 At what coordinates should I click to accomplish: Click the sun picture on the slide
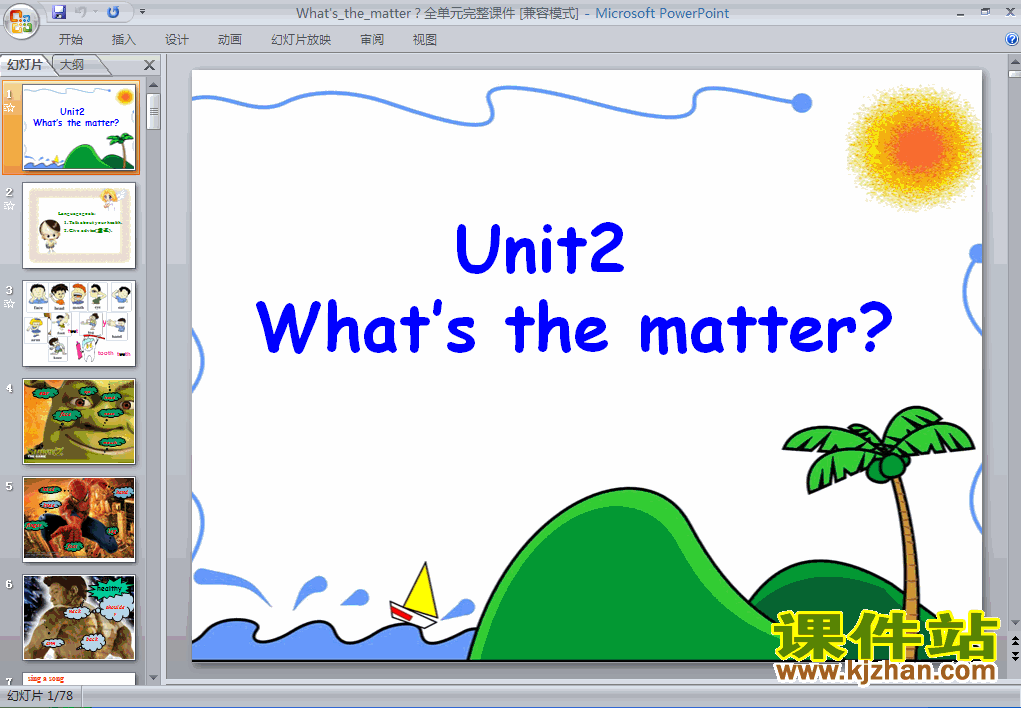(914, 148)
